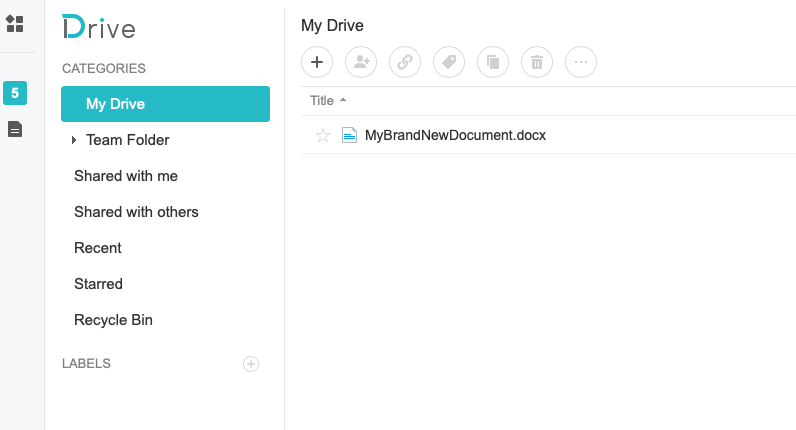Select My Drive category

[165, 104]
